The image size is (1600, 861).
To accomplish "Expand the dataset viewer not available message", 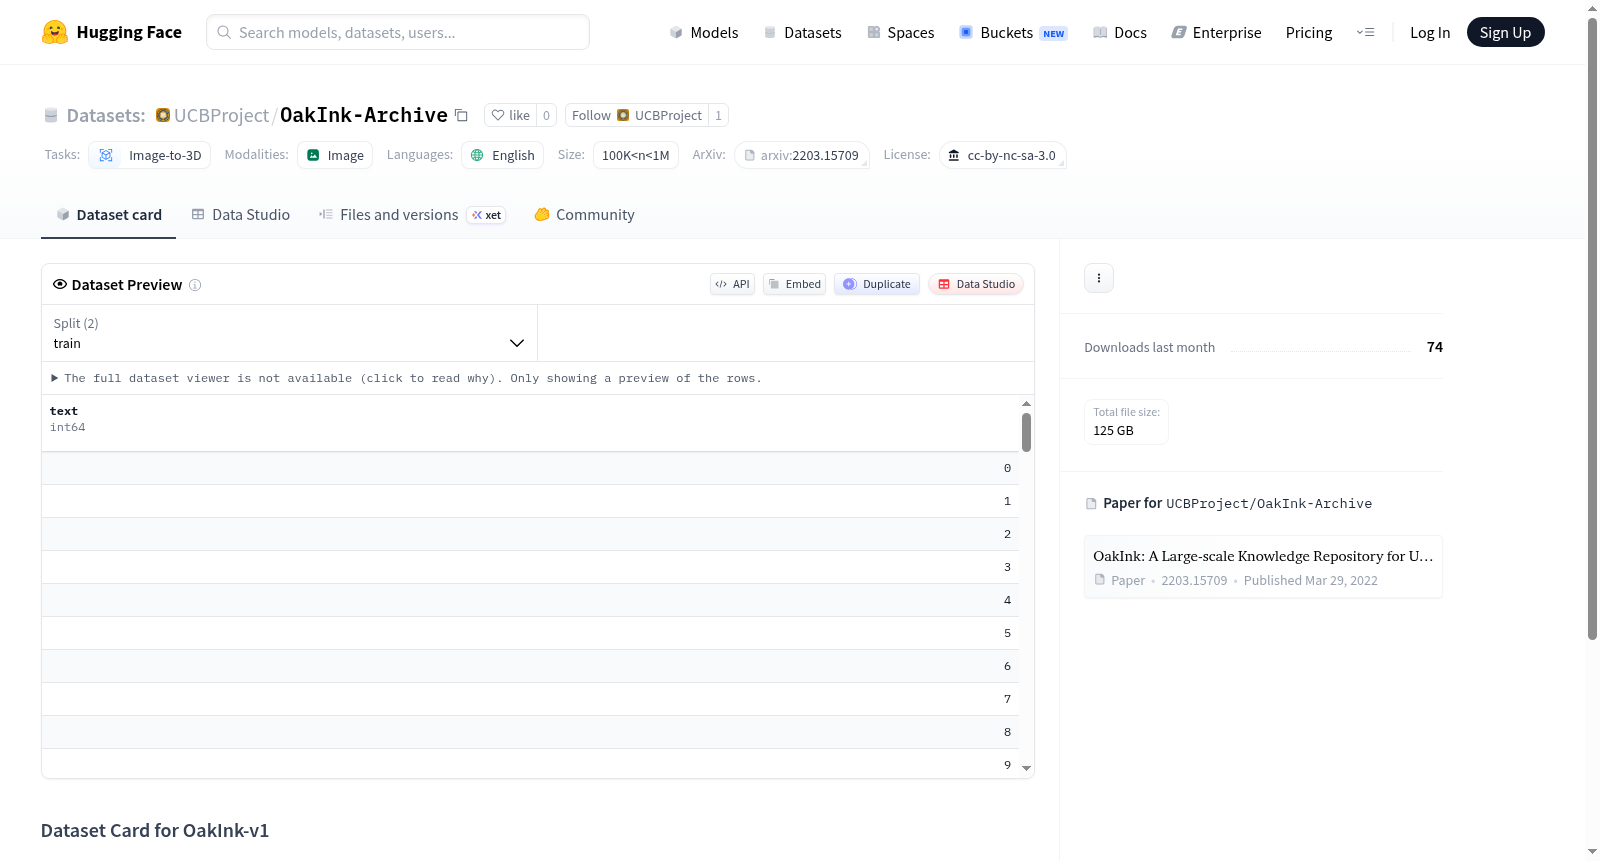I will [406, 378].
